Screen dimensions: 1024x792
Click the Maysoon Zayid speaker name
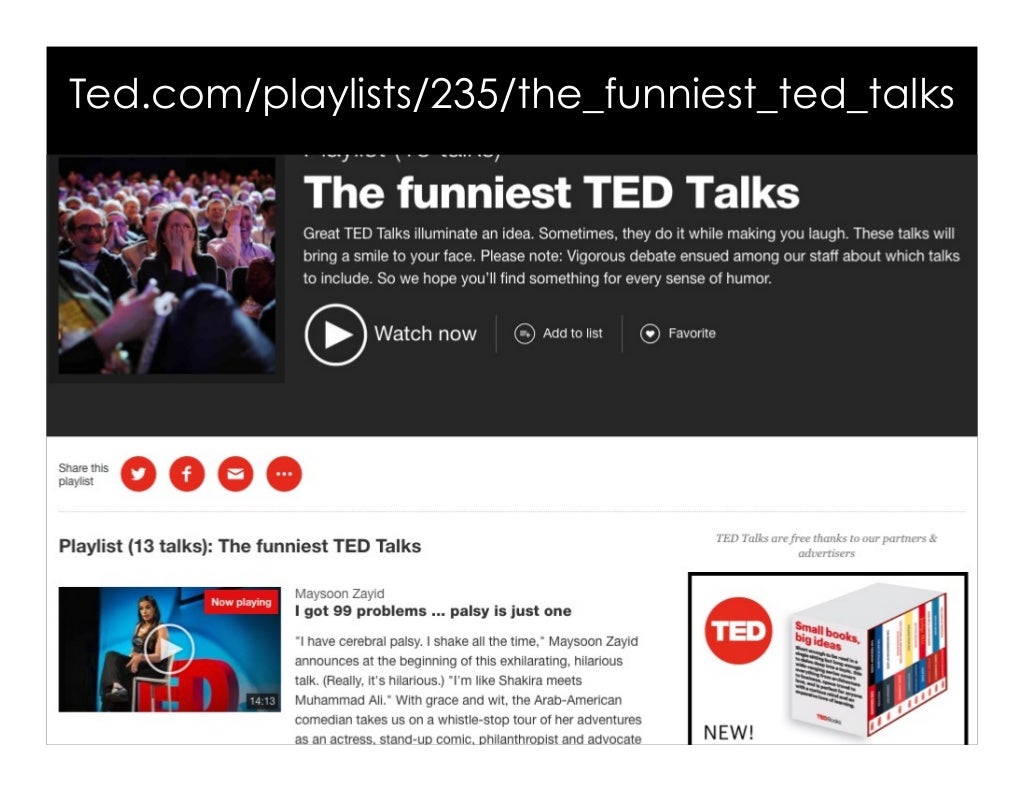click(x=340, y=594)
